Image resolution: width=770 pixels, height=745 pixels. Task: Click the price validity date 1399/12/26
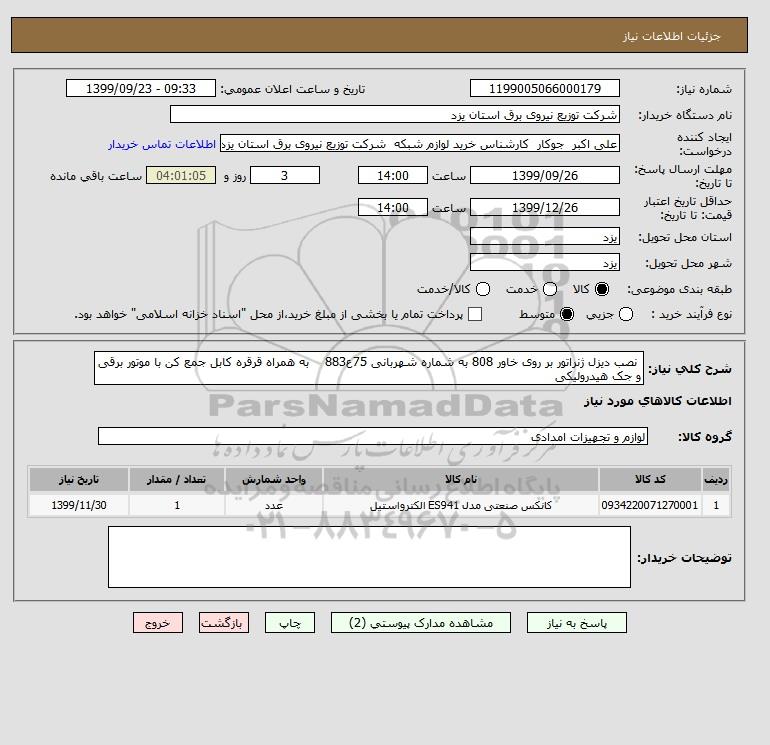pyautogui.click(x=545, y=207)
